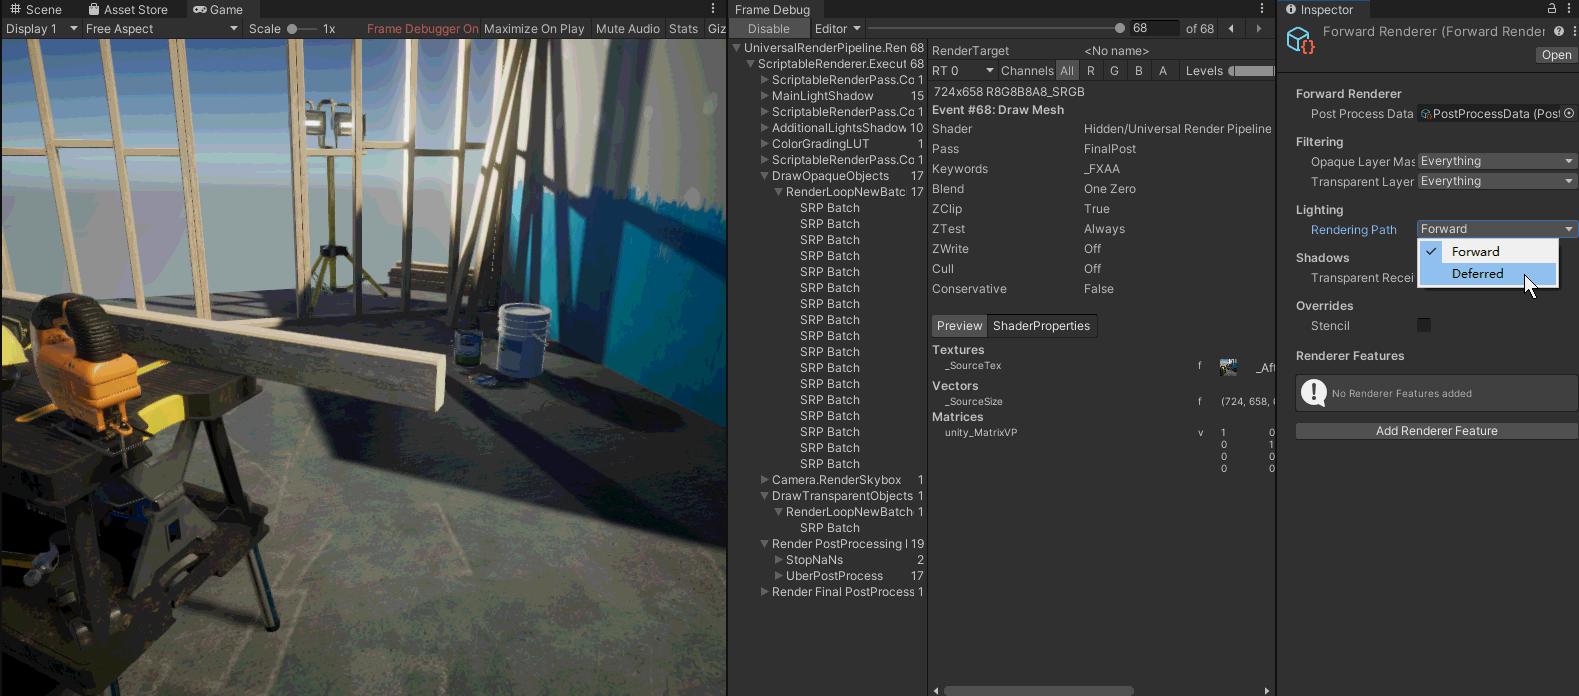Viewport: 1579px width, 696px height.
Task: Switch to the ShaderProperties tab
Action: point(1041,326)
